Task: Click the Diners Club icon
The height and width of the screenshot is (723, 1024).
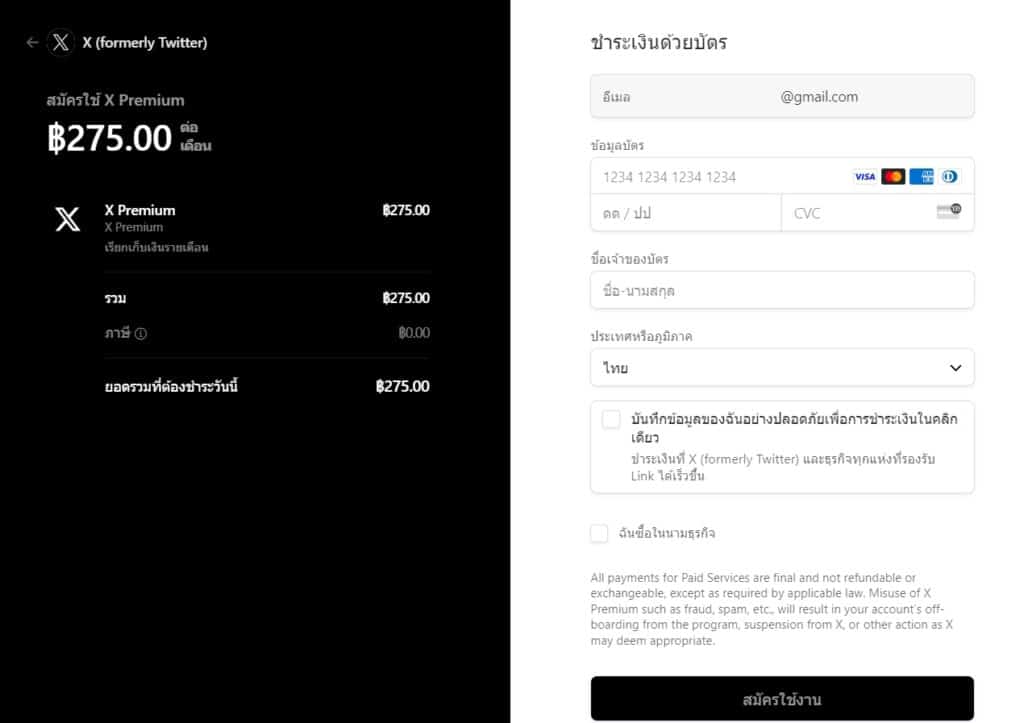Action: 949,177
